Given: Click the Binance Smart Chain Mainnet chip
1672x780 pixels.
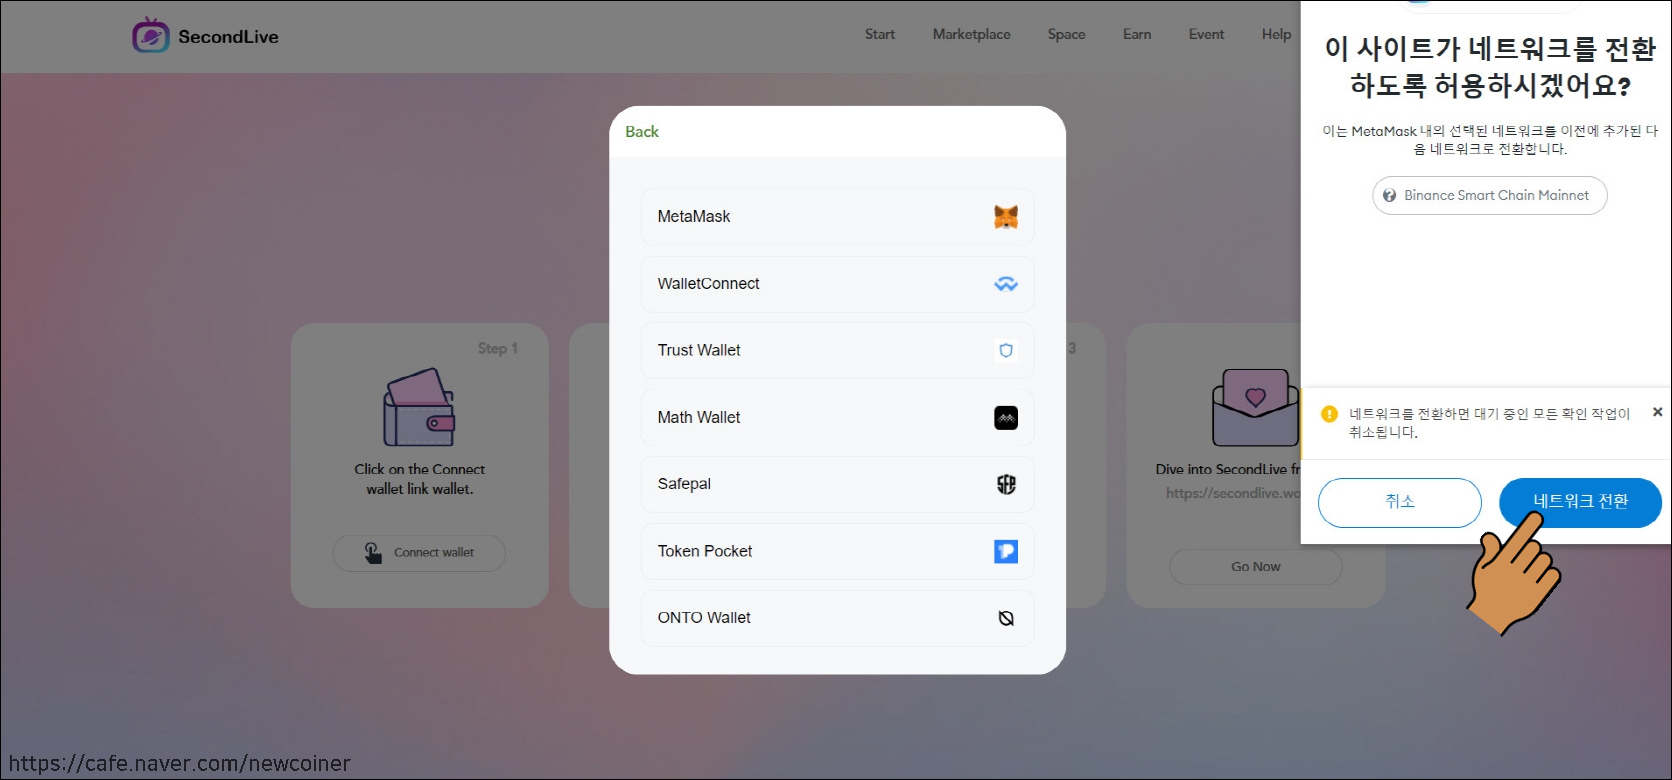Looking at the screenshot, I should click(1489, 196).
